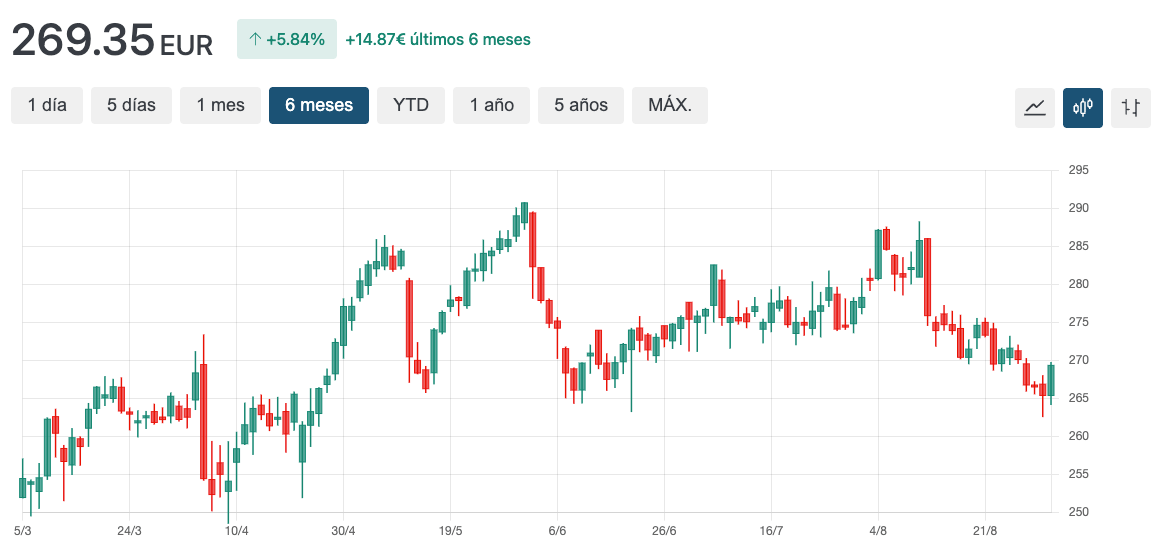Click the 265 y-axis label
This screenshot has height=552, width=1163.
(1078, 398)
